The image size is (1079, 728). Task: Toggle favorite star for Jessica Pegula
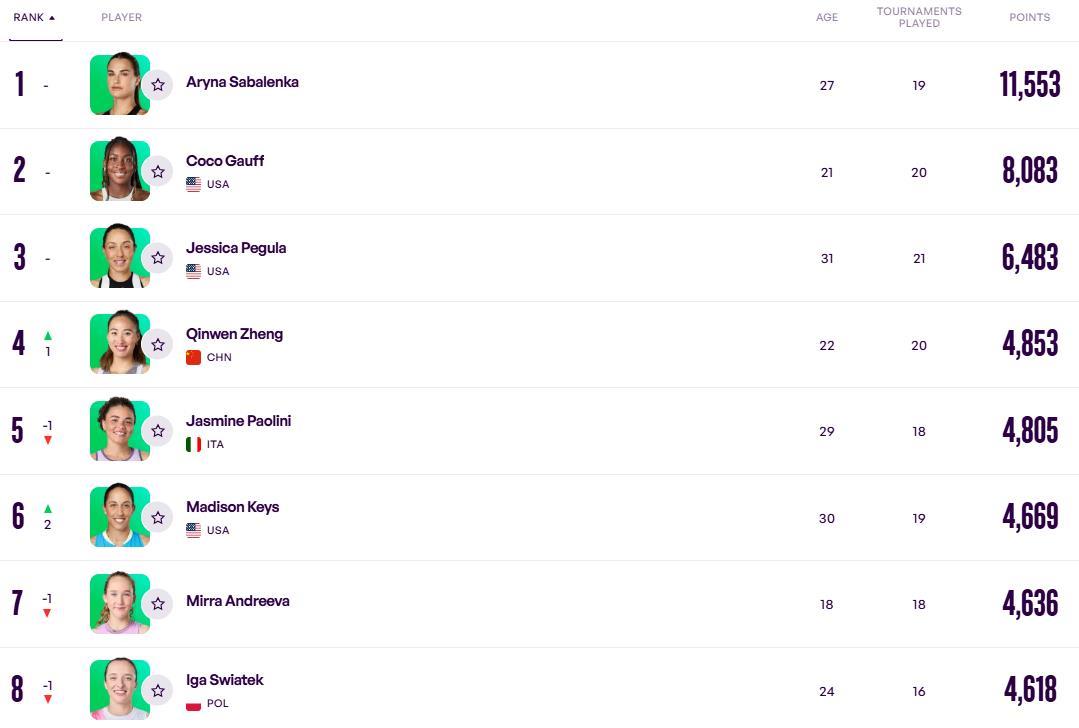coord(157,258)
